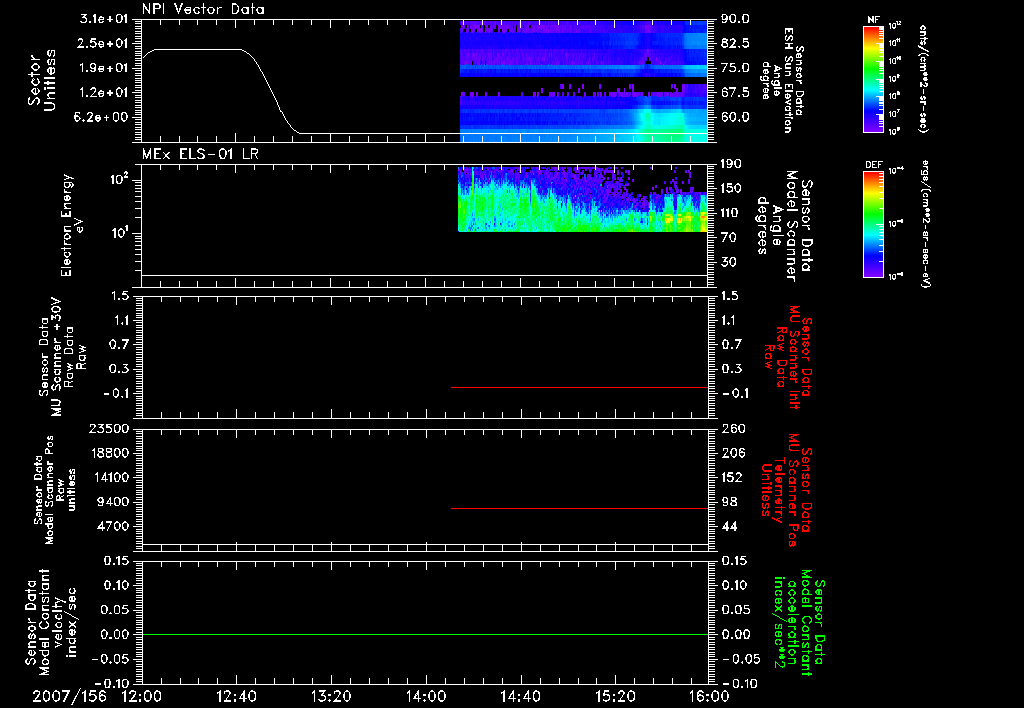Click the '12:00' time axis label
This screenshot has height=708, width=1024.
pyautogui.click(x=142, y=696)
